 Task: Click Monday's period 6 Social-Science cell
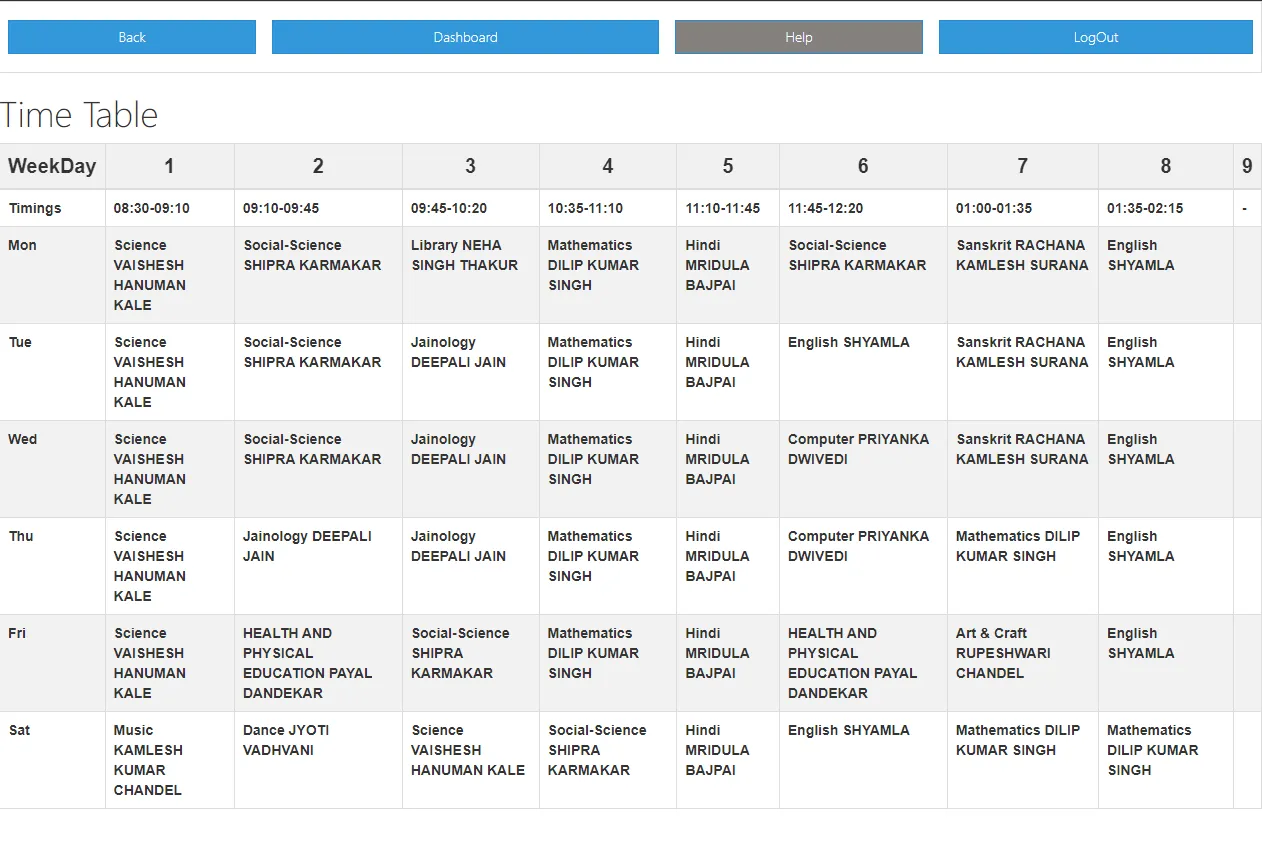click(x=863, y=275)
